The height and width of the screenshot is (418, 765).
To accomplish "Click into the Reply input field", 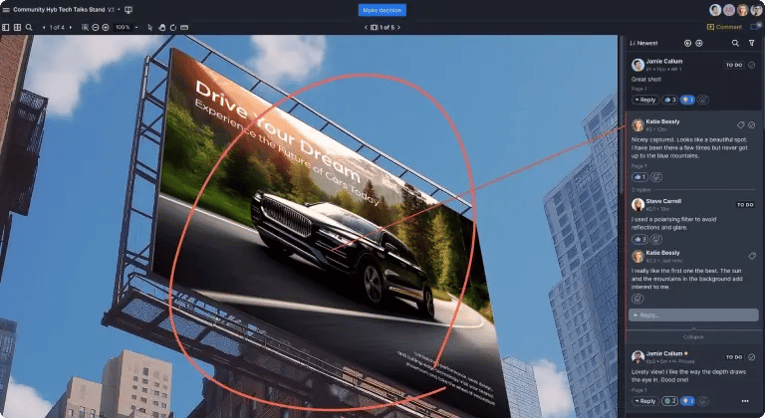I will (x=693, y=315).
